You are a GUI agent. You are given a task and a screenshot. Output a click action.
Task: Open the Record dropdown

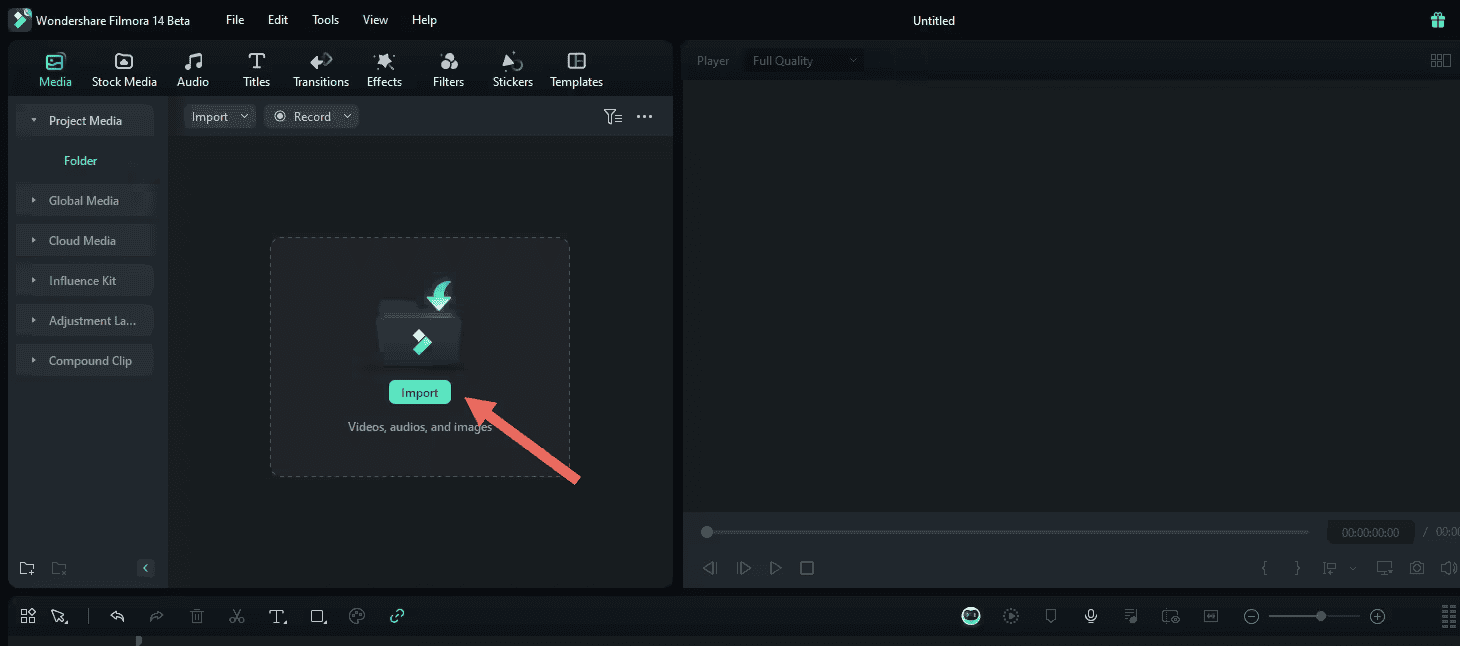tap(311, 117)
